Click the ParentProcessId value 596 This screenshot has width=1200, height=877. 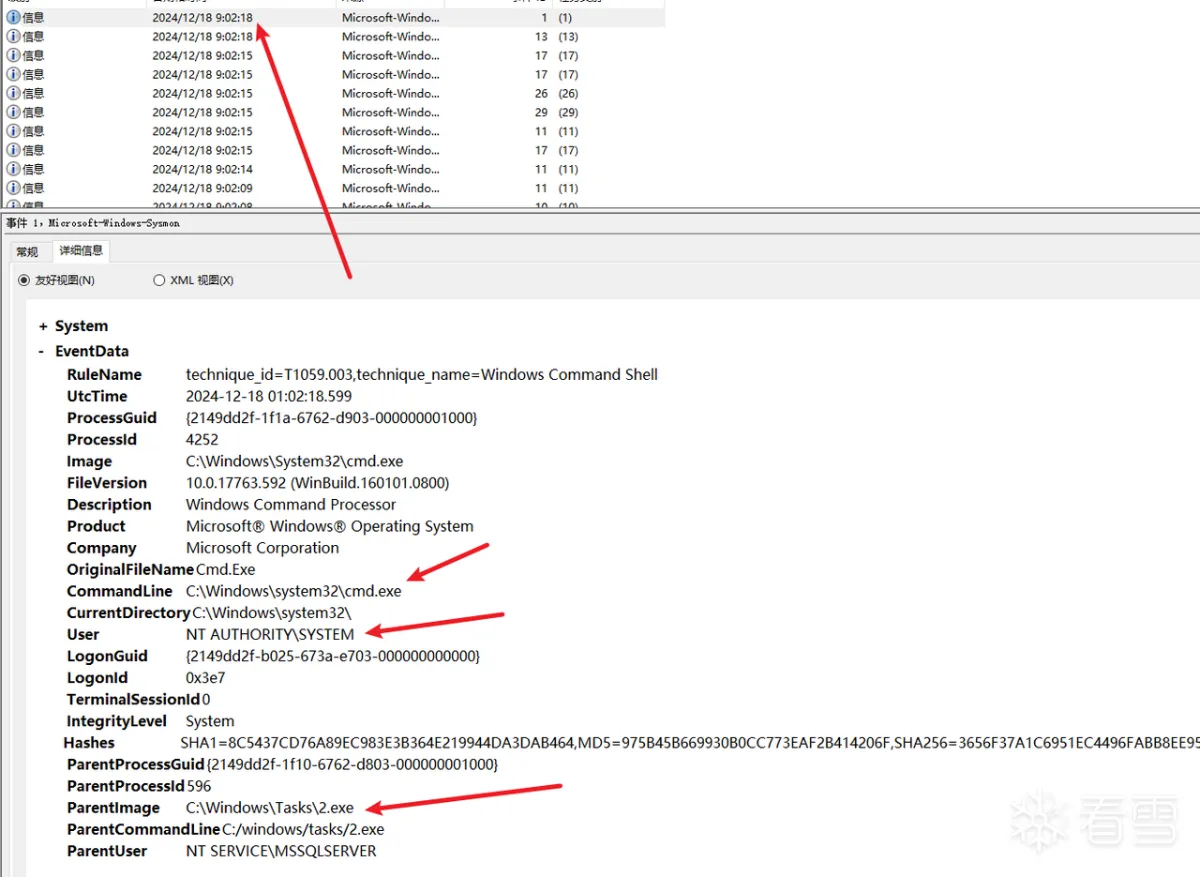tap(199, 786)
